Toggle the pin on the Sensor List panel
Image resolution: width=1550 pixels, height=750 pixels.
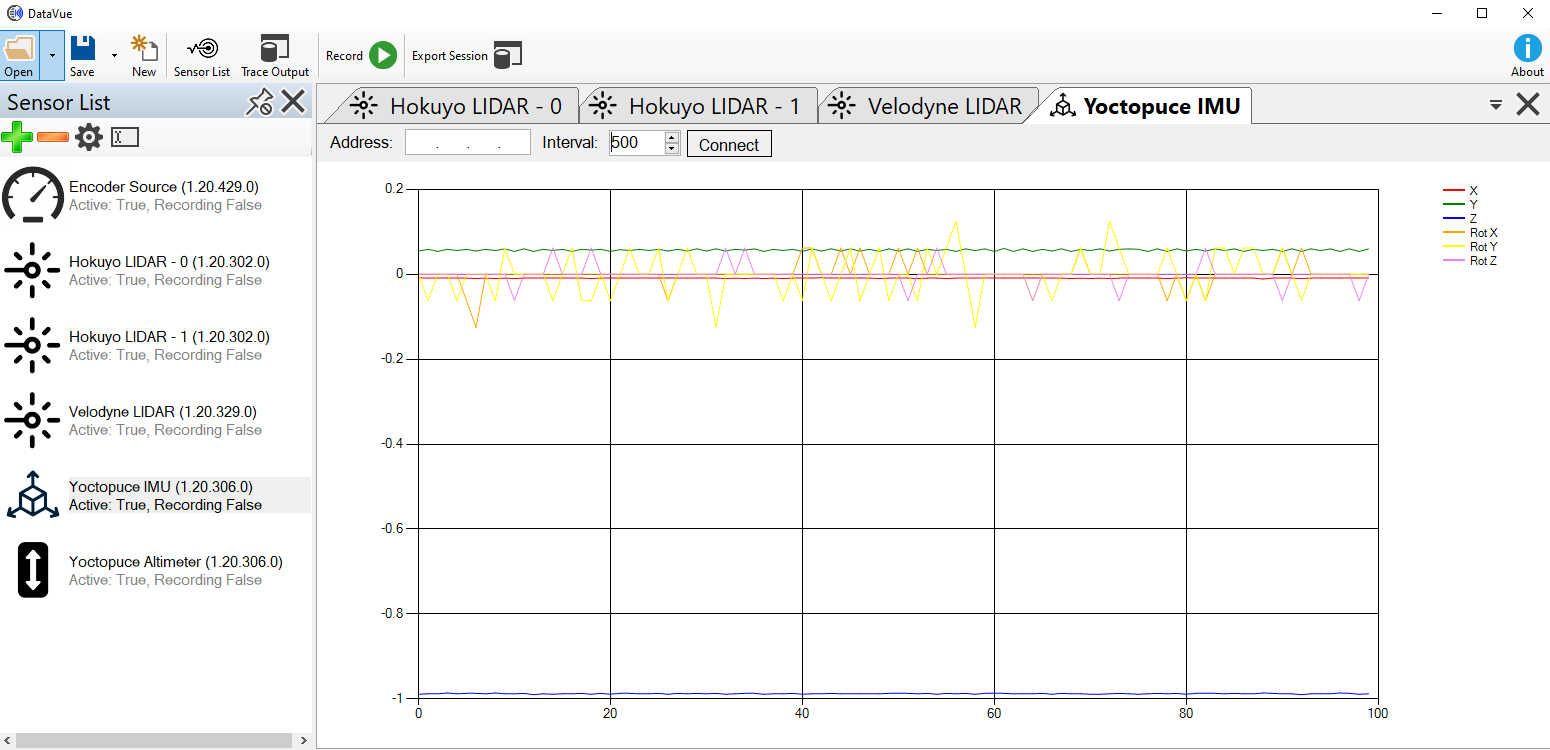click(x=260, y=102)
